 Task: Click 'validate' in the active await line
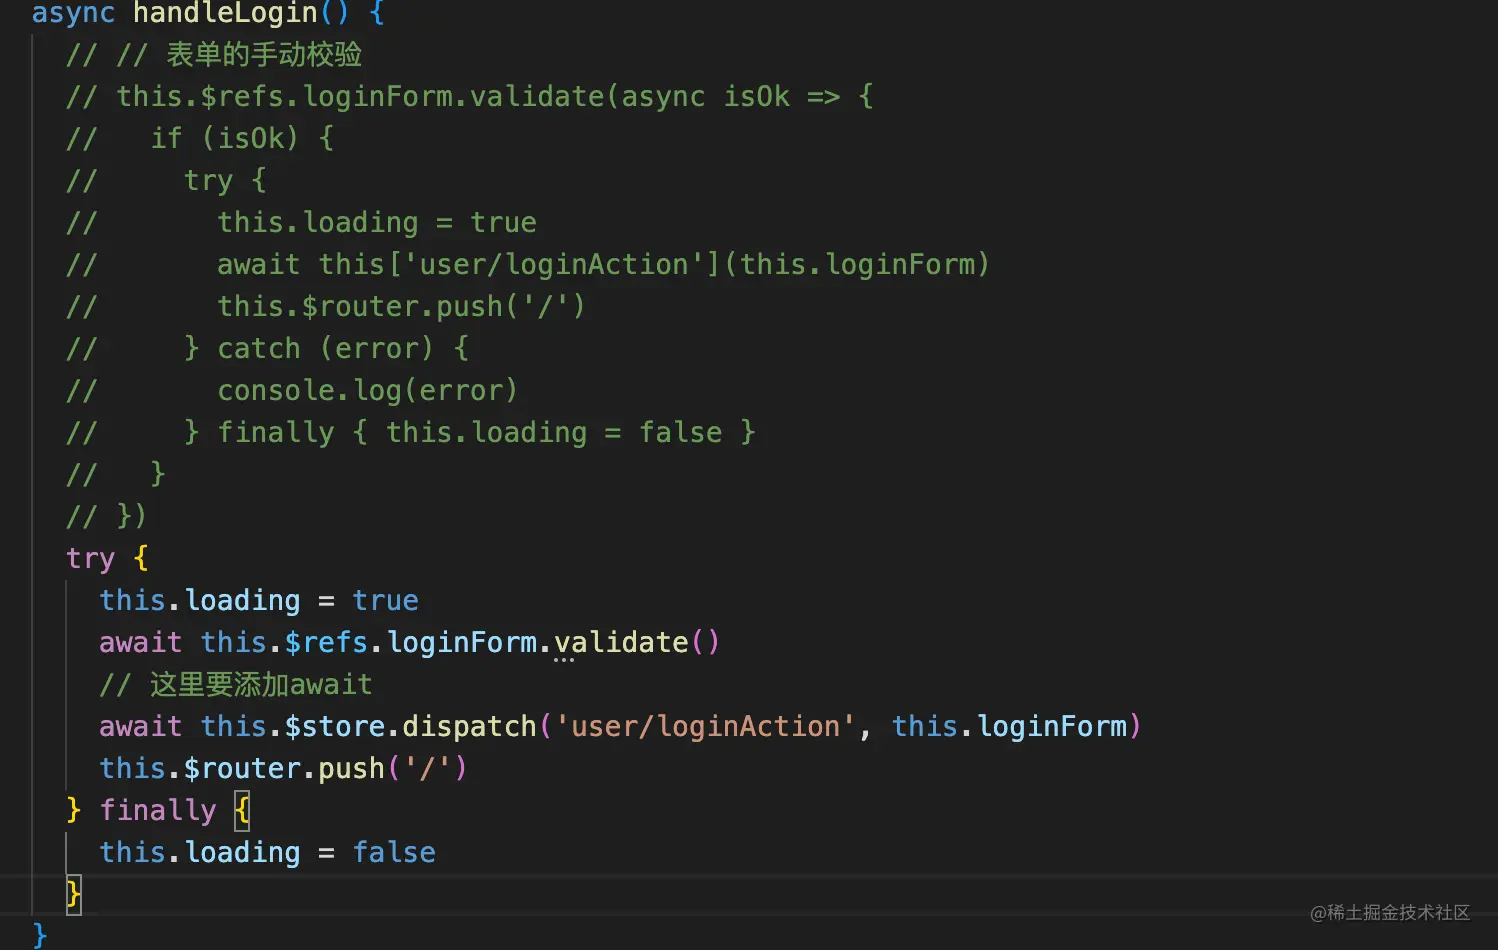pyautogui.click(x=621, y=642)
